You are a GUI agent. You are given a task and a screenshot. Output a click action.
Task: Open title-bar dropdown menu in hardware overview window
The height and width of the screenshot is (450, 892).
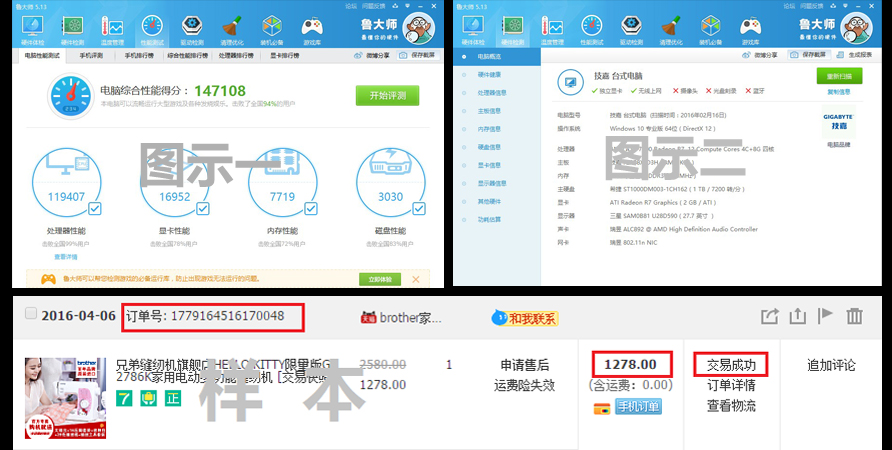[845, 6]
